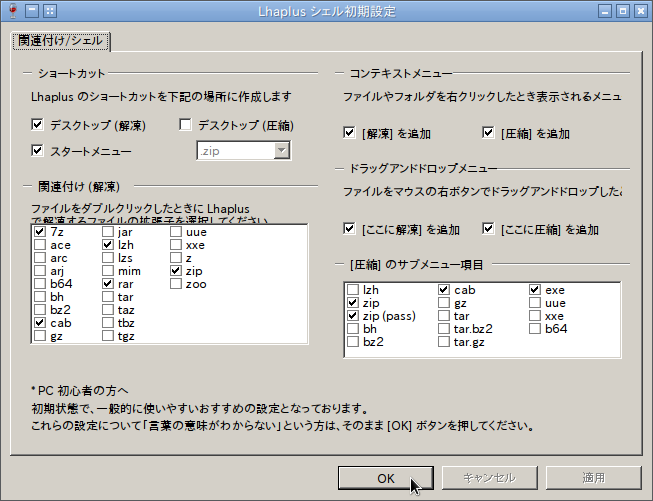Check mim in association list
Viewport: 653px width, 501px height.
pyautogui.click(x=108, y=271)
